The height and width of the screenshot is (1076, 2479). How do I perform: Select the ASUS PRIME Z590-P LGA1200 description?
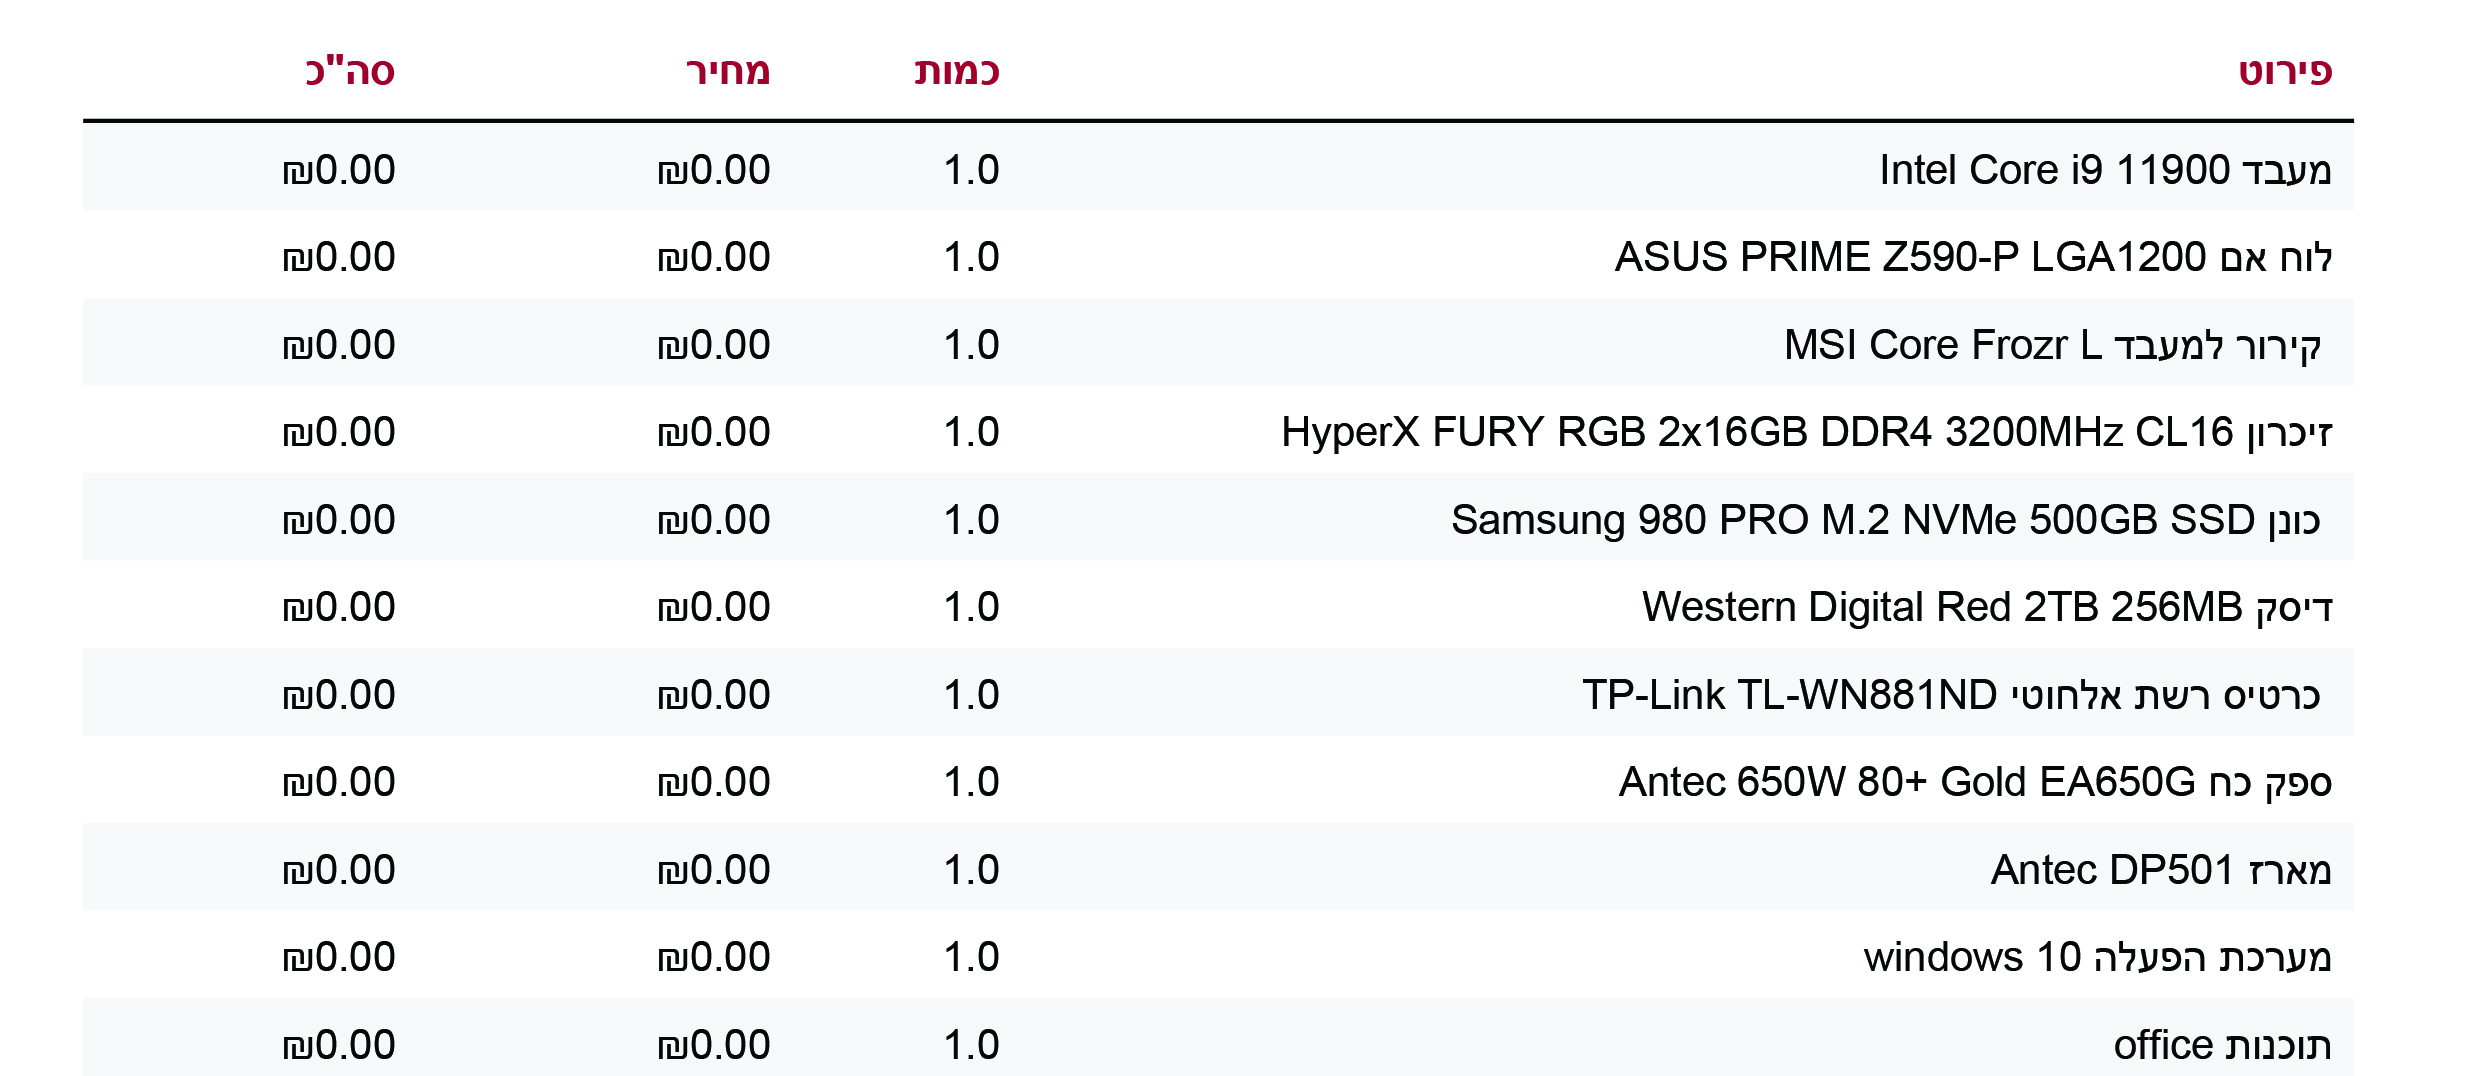[x=1973, y=258]
